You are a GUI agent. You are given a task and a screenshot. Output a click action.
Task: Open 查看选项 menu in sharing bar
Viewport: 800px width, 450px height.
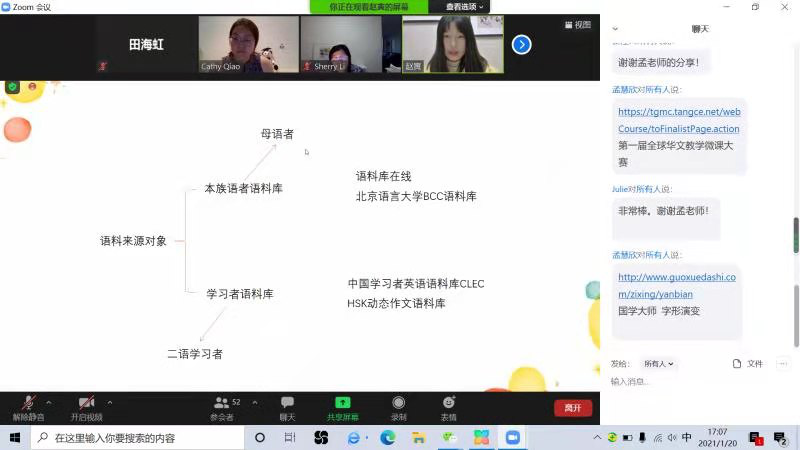pyautogui.click(x=465, y=7)
